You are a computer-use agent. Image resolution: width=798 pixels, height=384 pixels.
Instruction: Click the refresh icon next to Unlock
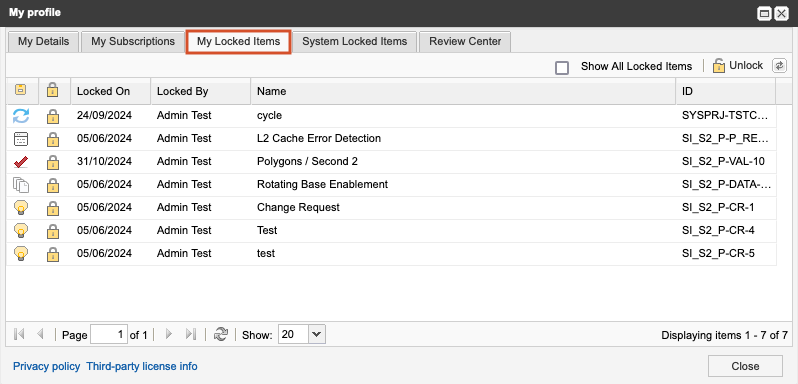point(779,66)
